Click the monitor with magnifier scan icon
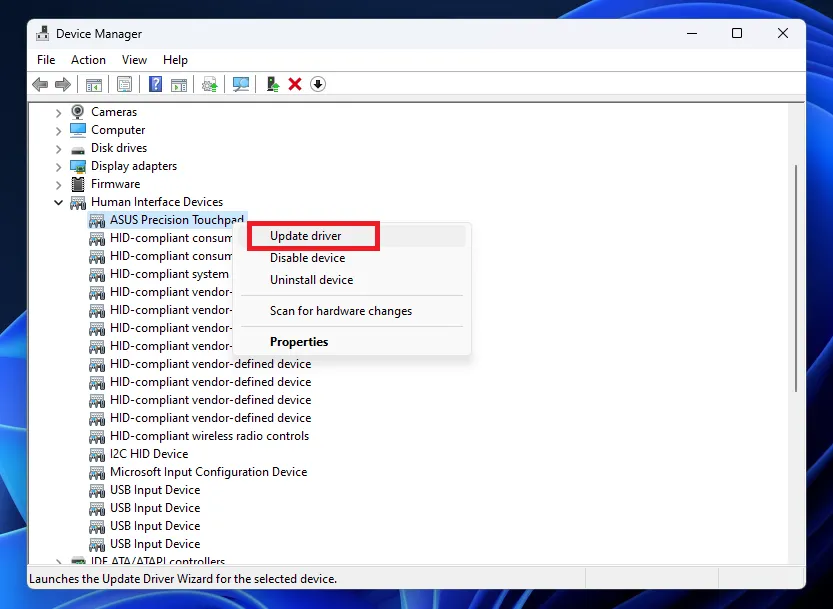 coord(241,84)
